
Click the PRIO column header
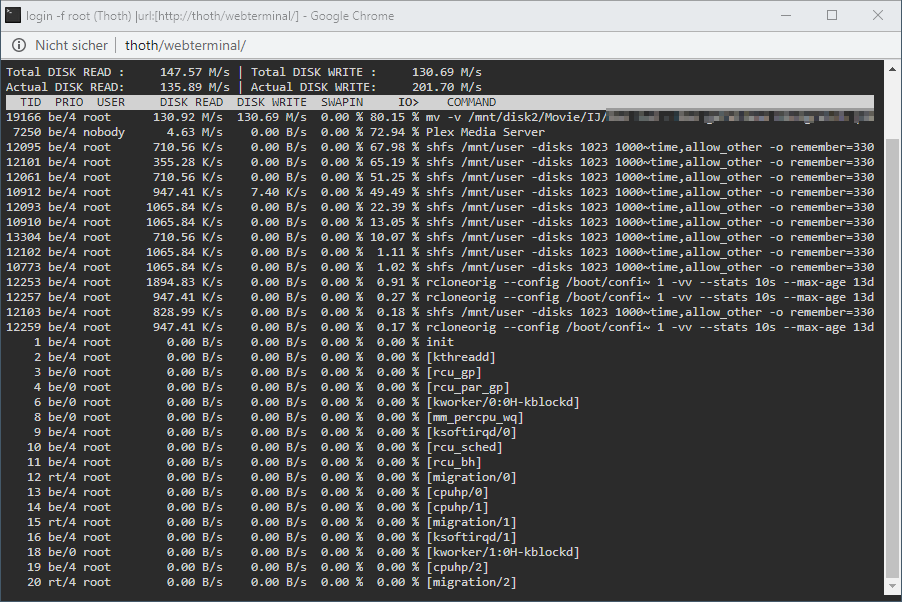point(69,102)
